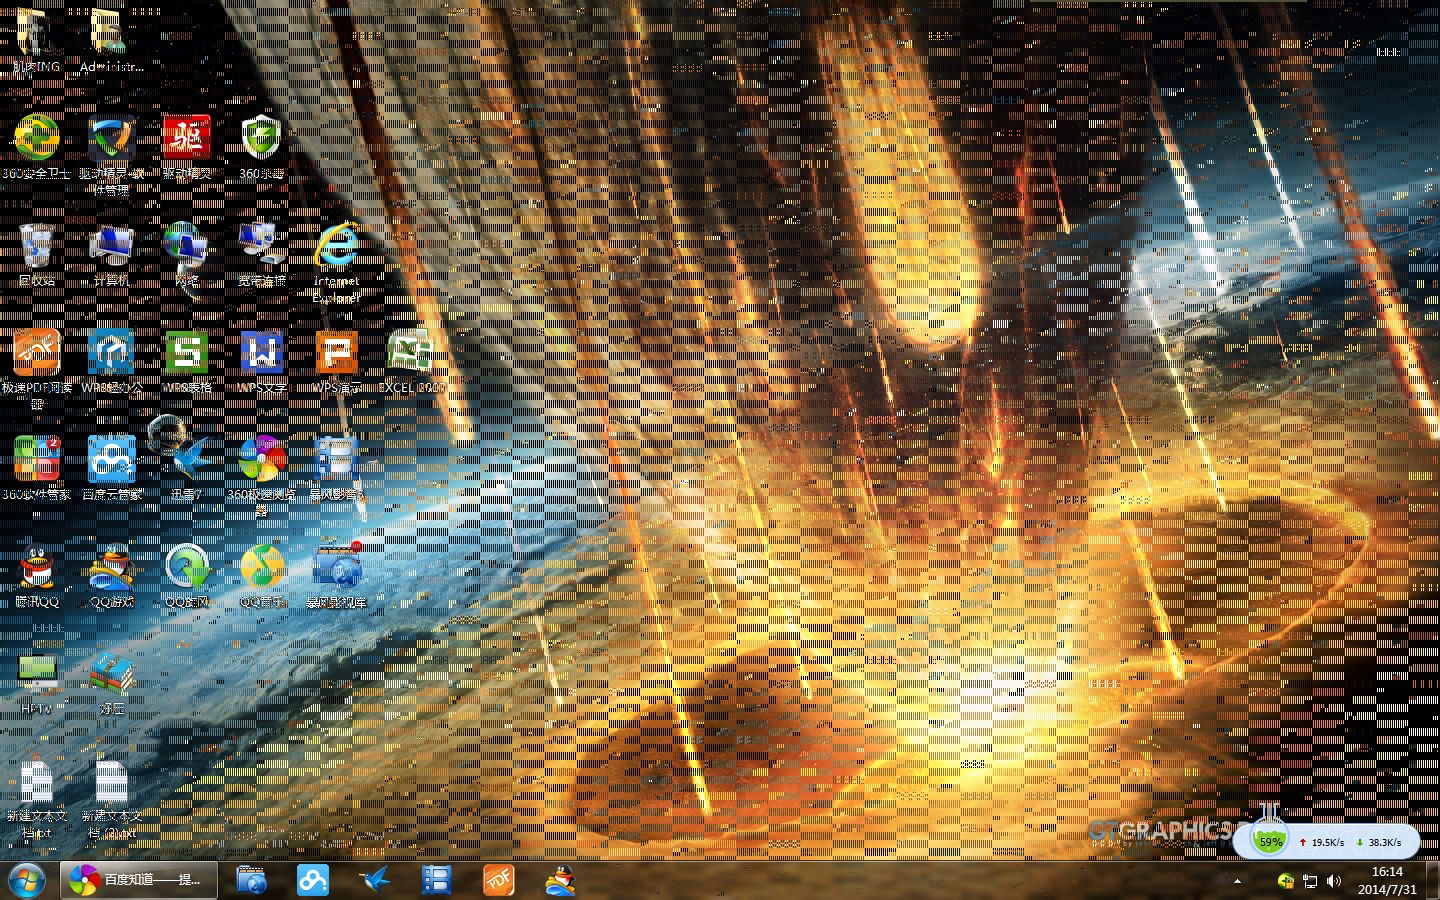Image resolution: width=1440 pixels, height=900 pixels.
Task: Open the Windows Start menu orb
Action: coord(27,880)
